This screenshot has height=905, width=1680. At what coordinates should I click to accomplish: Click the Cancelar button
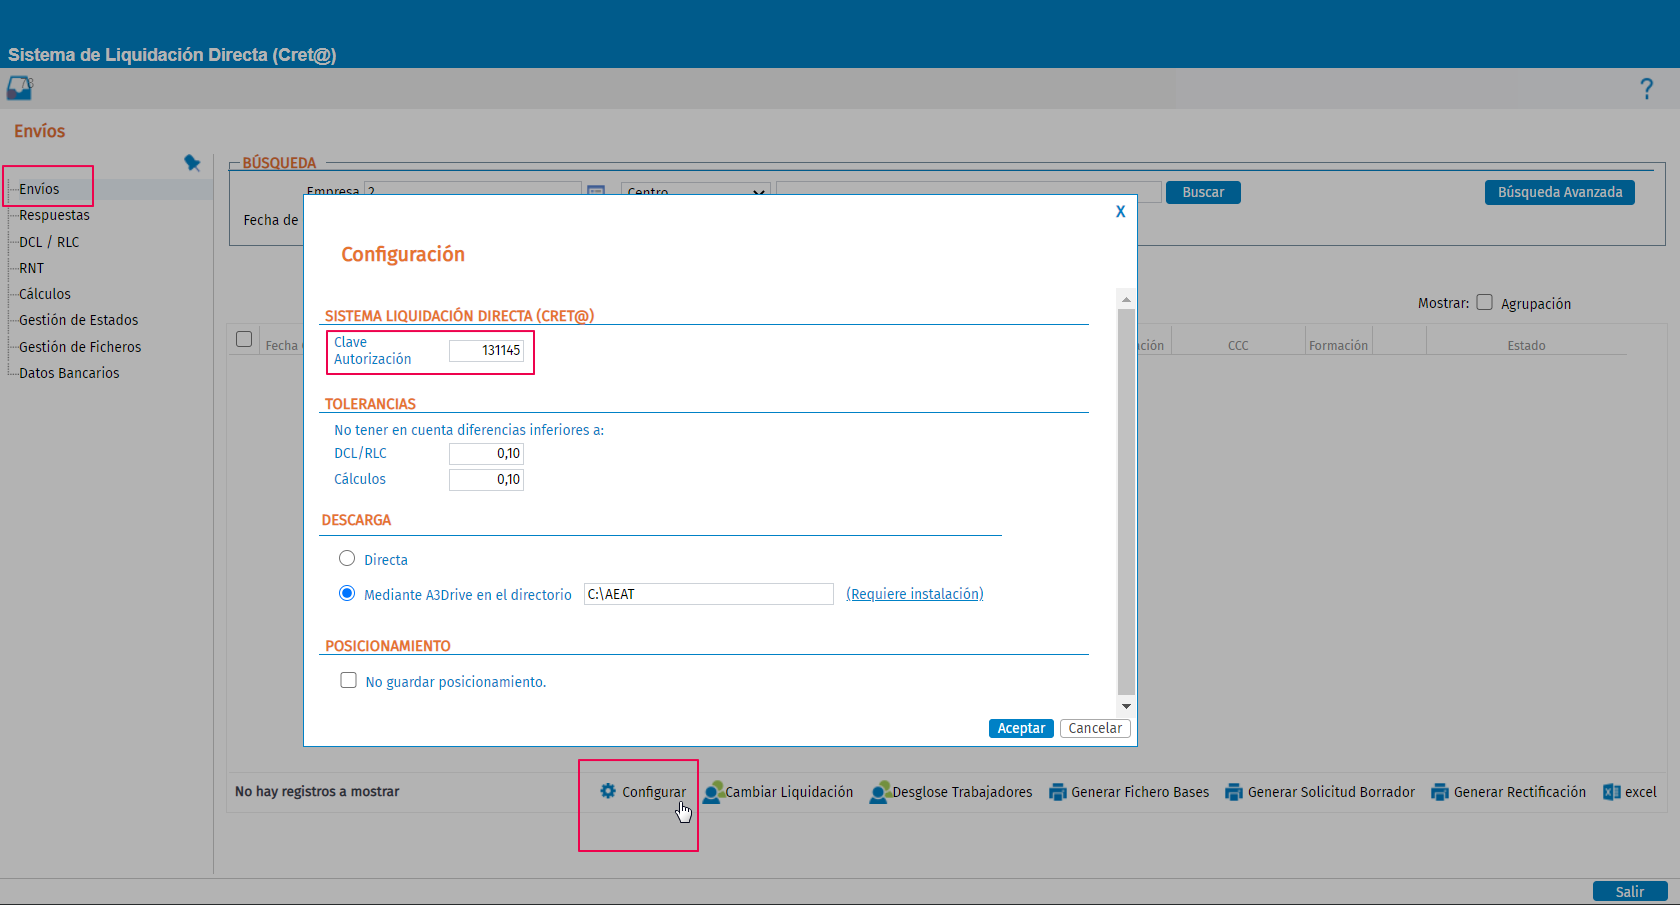point(1095,728)
